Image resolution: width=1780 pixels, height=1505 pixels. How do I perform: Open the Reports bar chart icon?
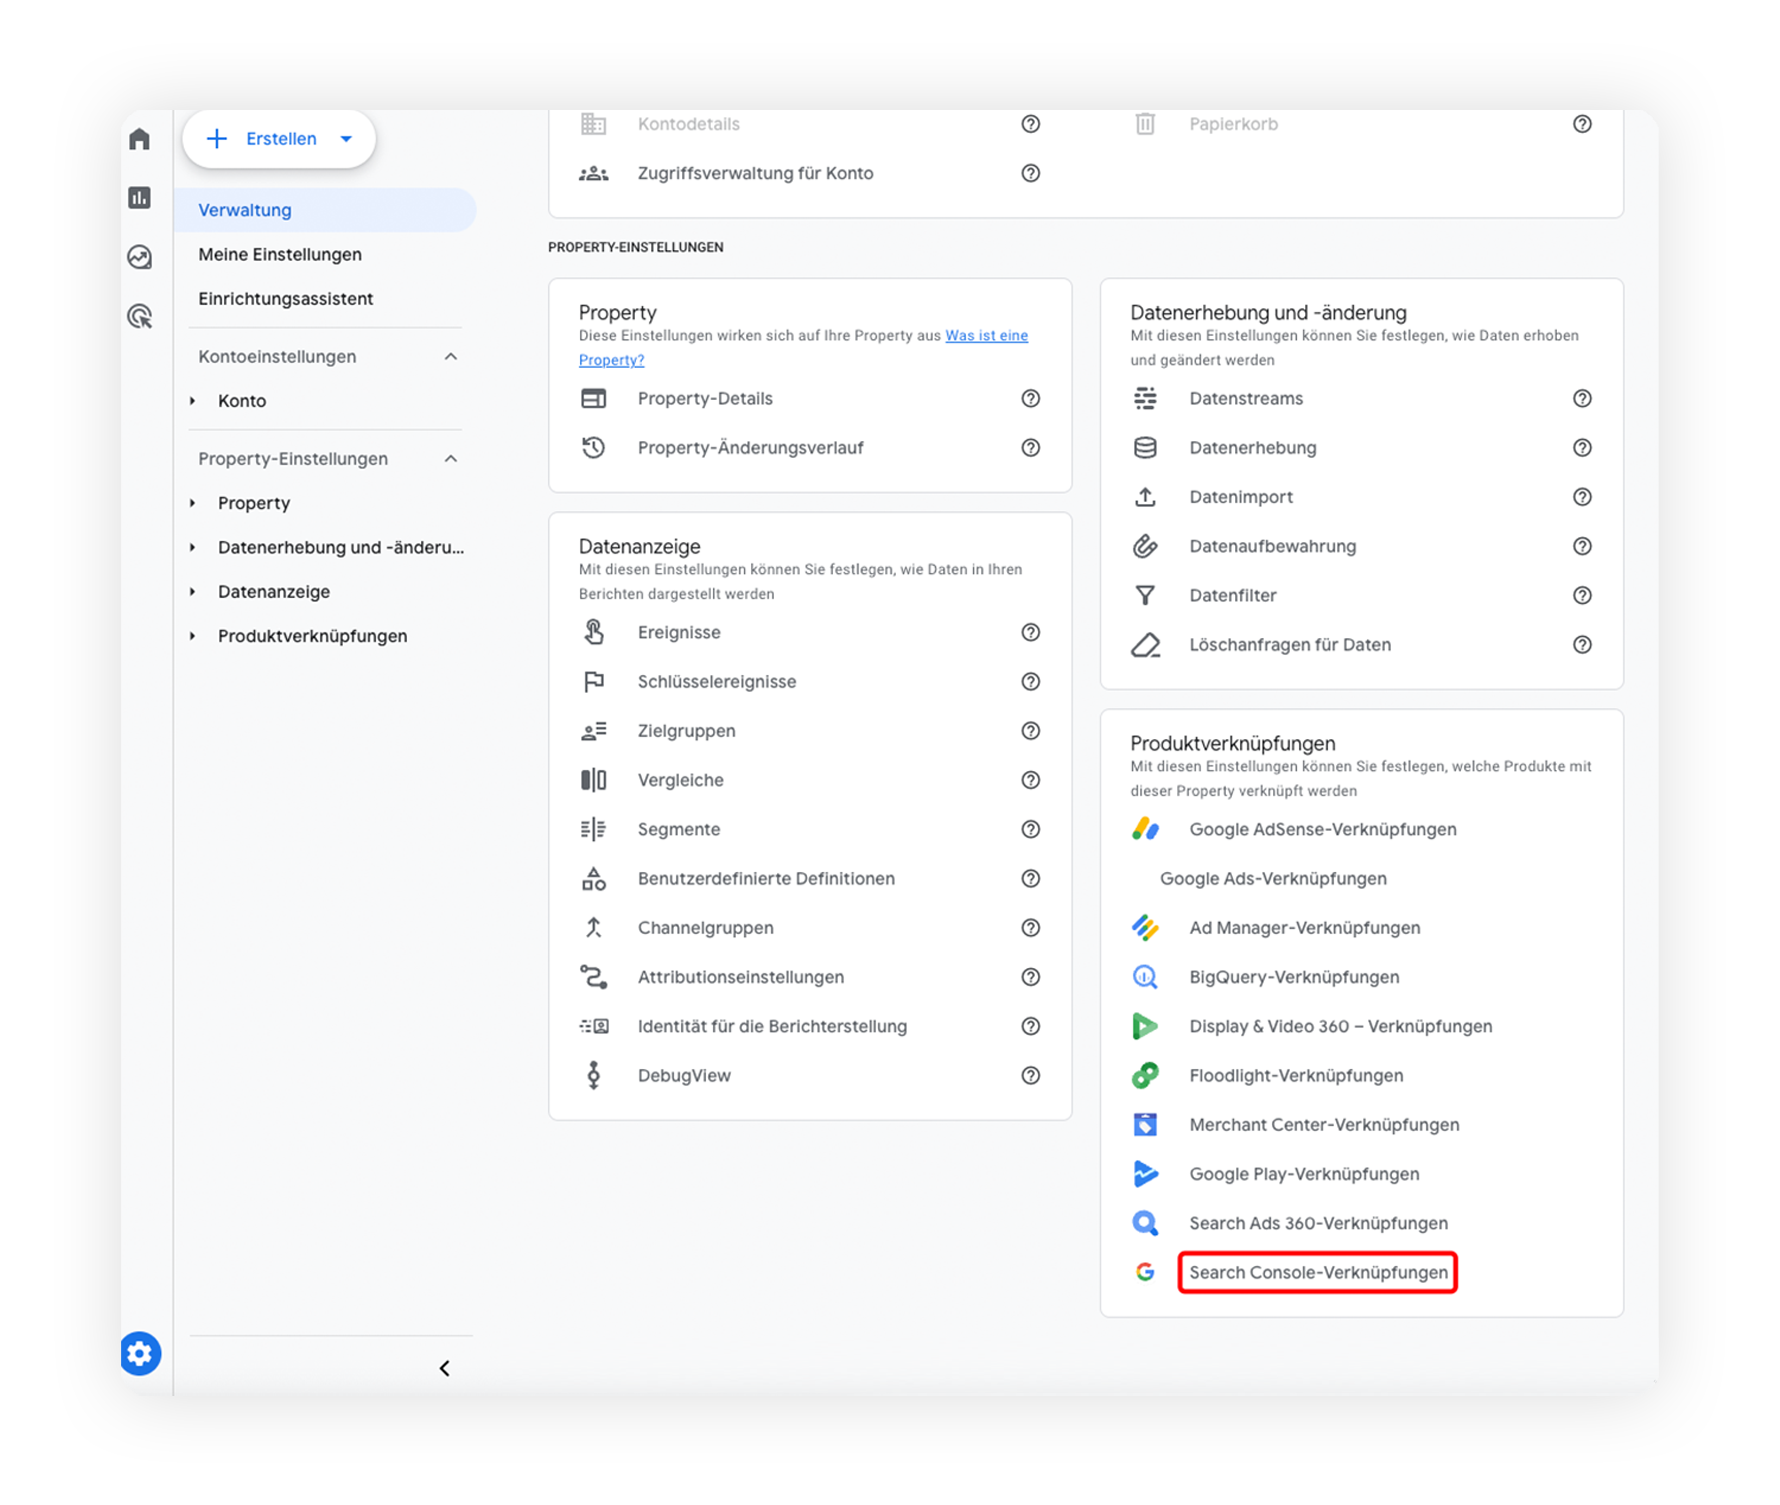tap(140, 198)
